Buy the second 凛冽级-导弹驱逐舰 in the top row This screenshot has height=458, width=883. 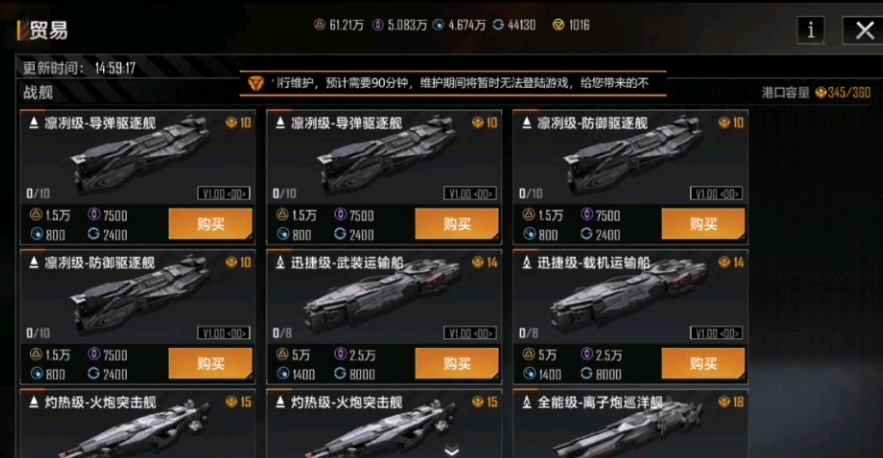(x=457, y=224)
